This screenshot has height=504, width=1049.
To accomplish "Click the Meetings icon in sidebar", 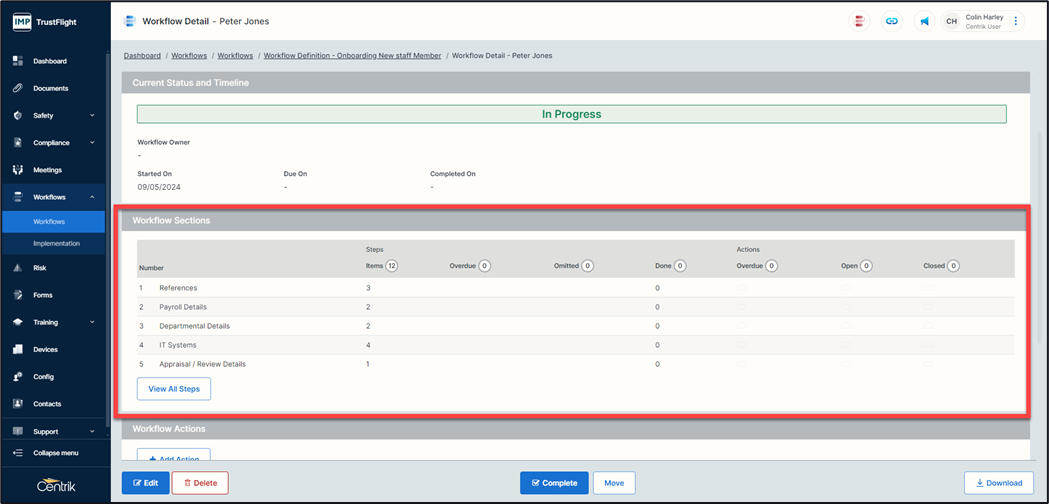I will point(18,170).
